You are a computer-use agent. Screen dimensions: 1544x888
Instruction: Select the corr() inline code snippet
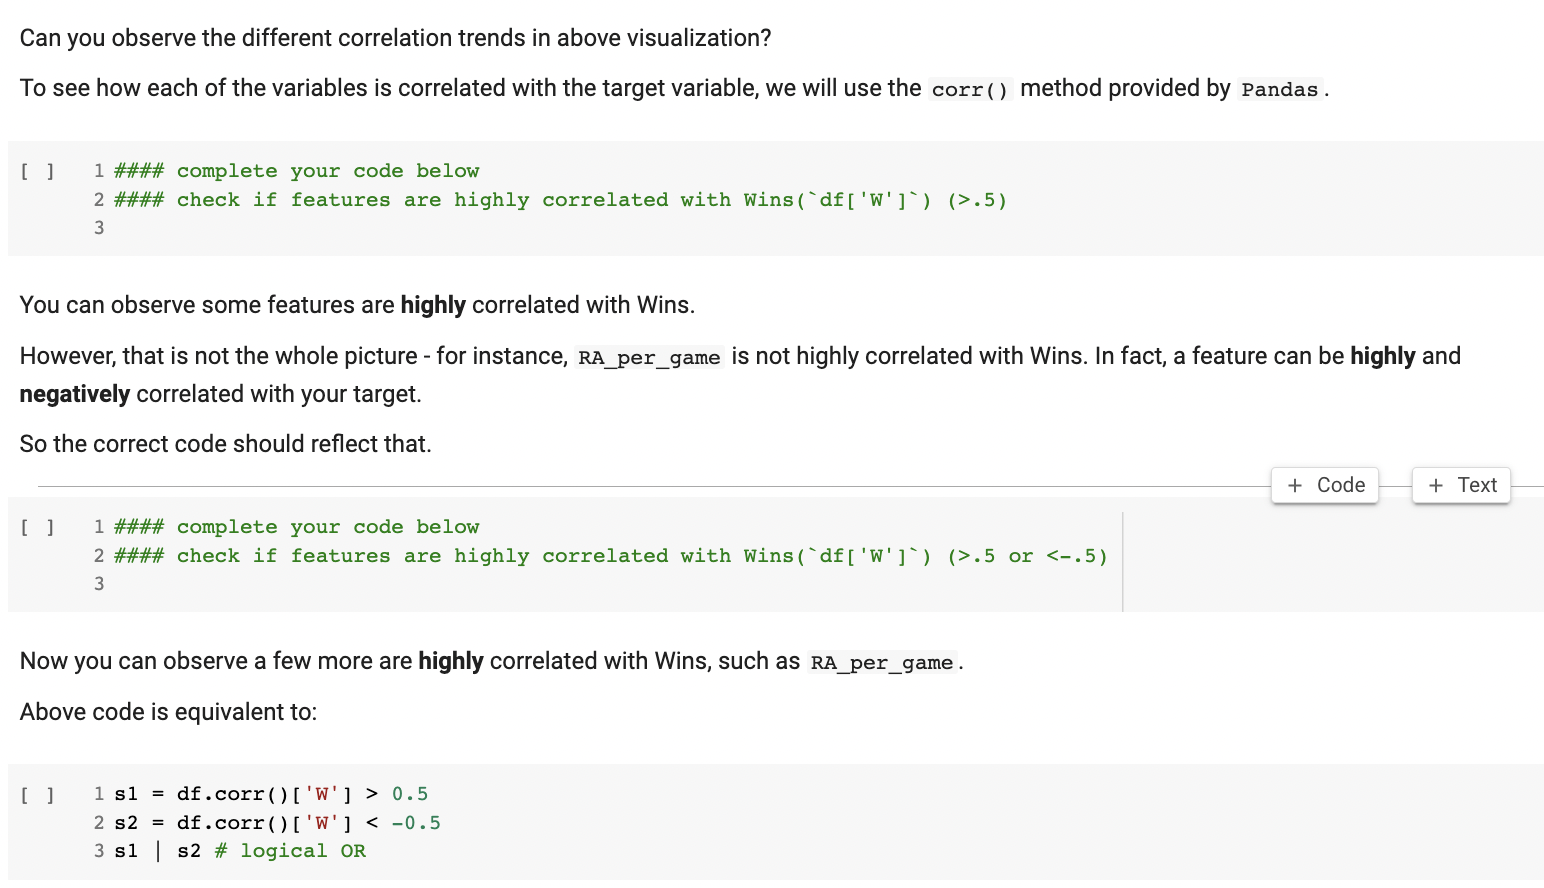coord(968,89)
